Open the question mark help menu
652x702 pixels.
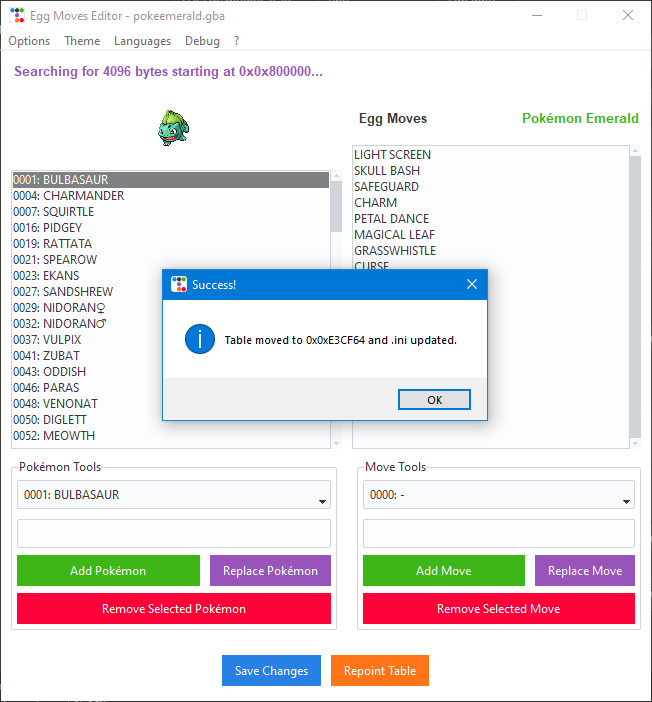(237, 41)
